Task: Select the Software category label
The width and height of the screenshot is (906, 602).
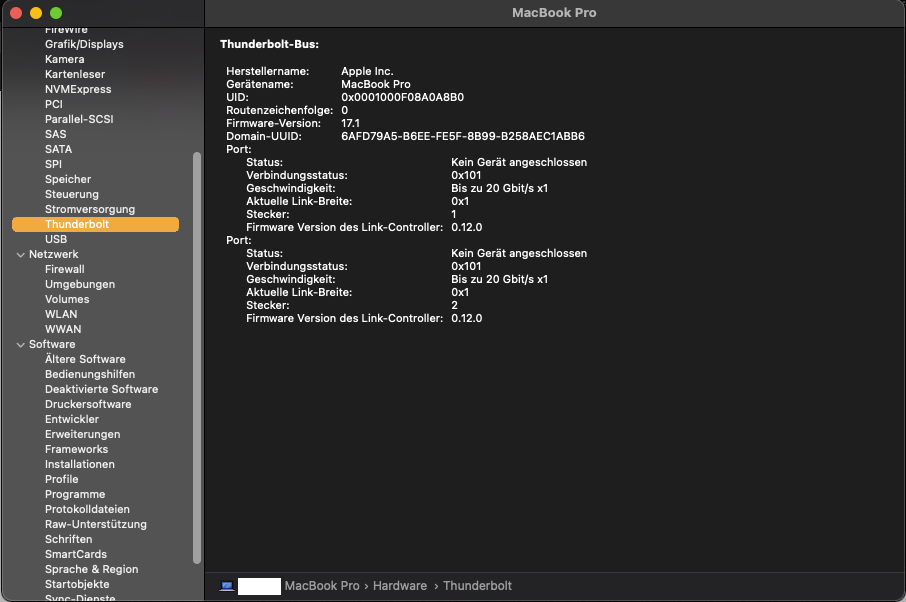Action: coord(52,345)
